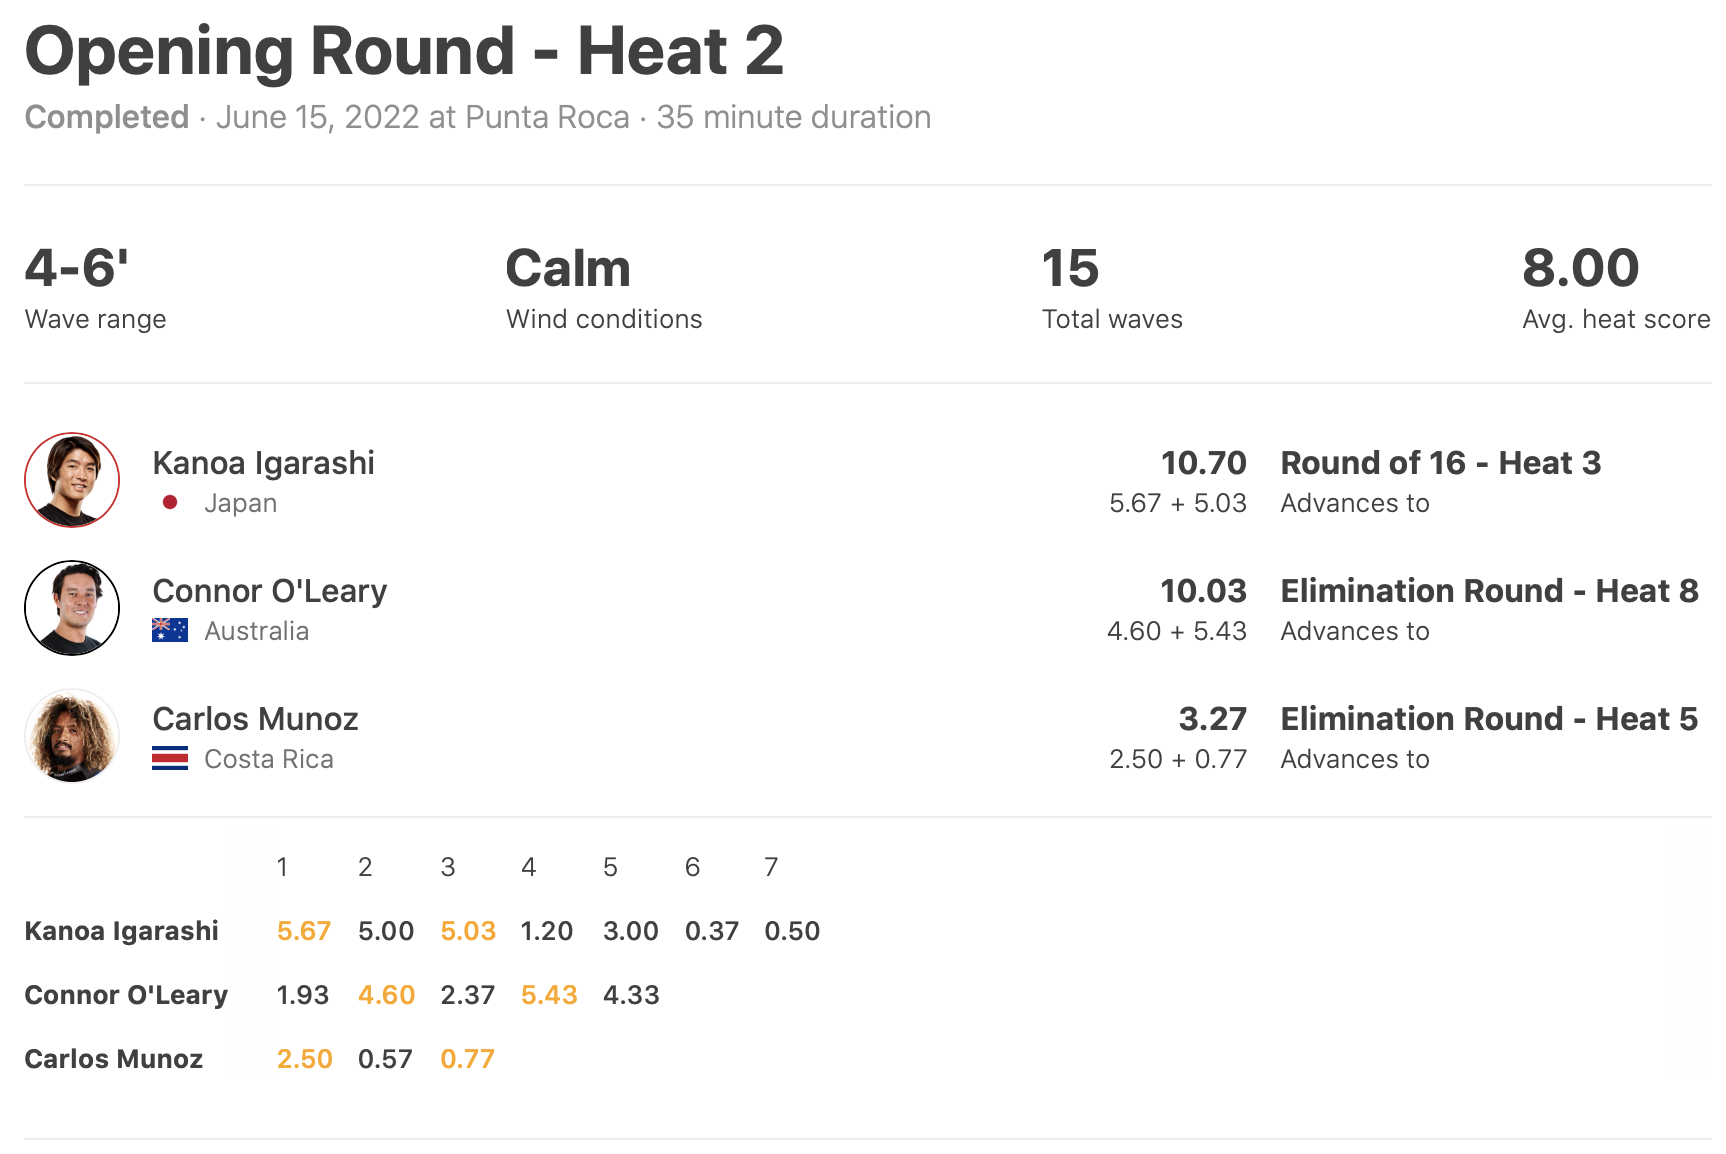This screenshot has width=1726, height=1154.
Task: Select the Kanoa Igarashi name heading
Action: (x=263, y=463)
